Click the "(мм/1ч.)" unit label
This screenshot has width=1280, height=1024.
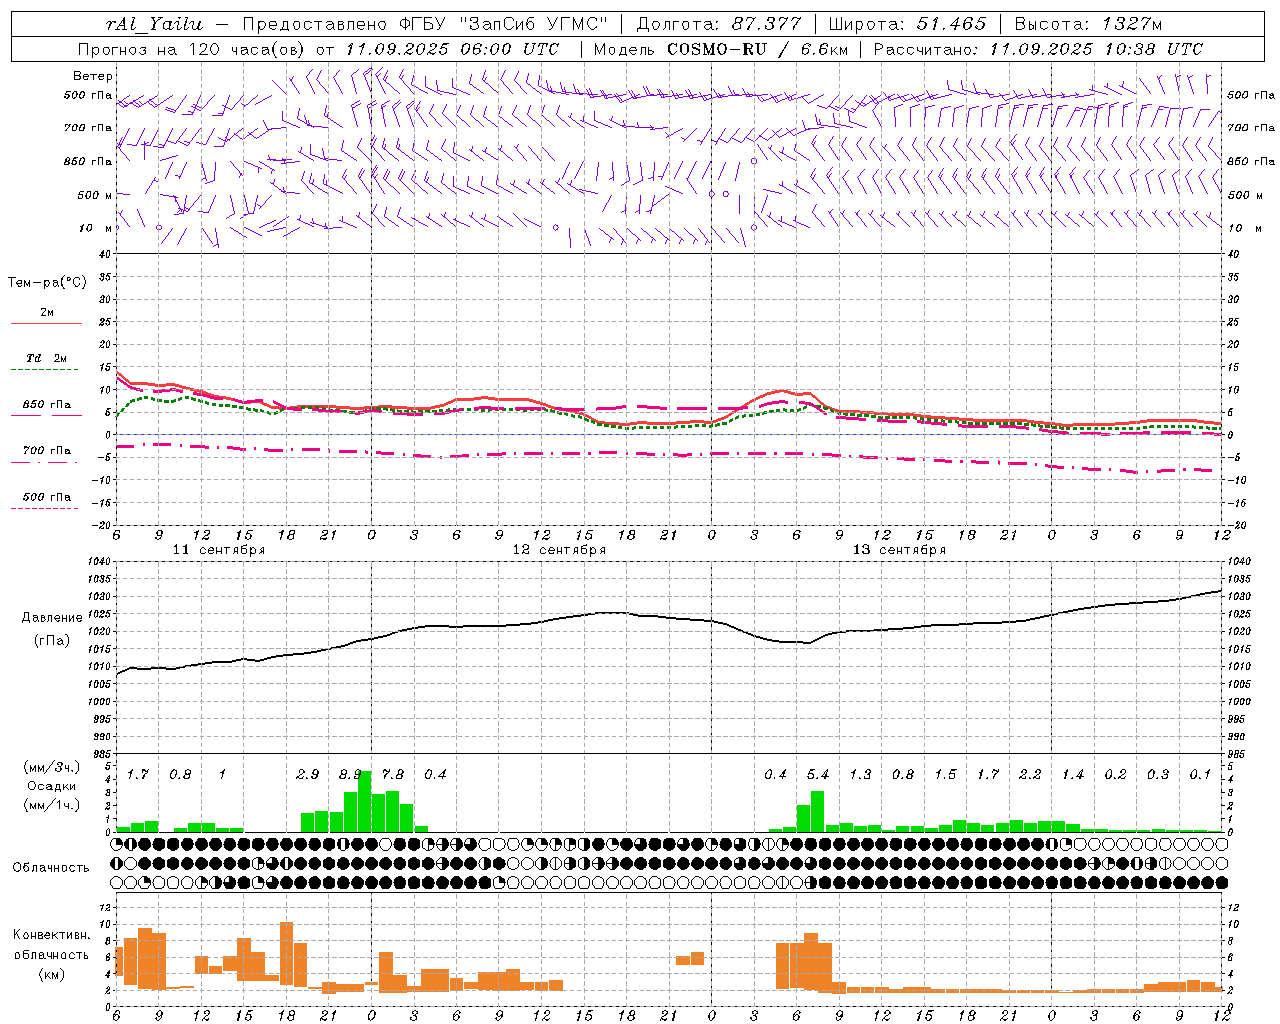coord(52,805)
